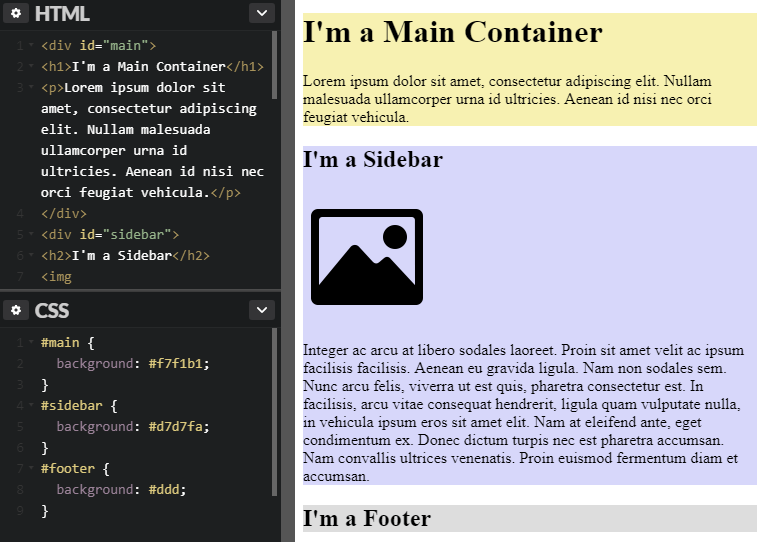Click the 'I'm a Main Container' heading
This screenshot has height=542, width=762.
pos(452,32)
